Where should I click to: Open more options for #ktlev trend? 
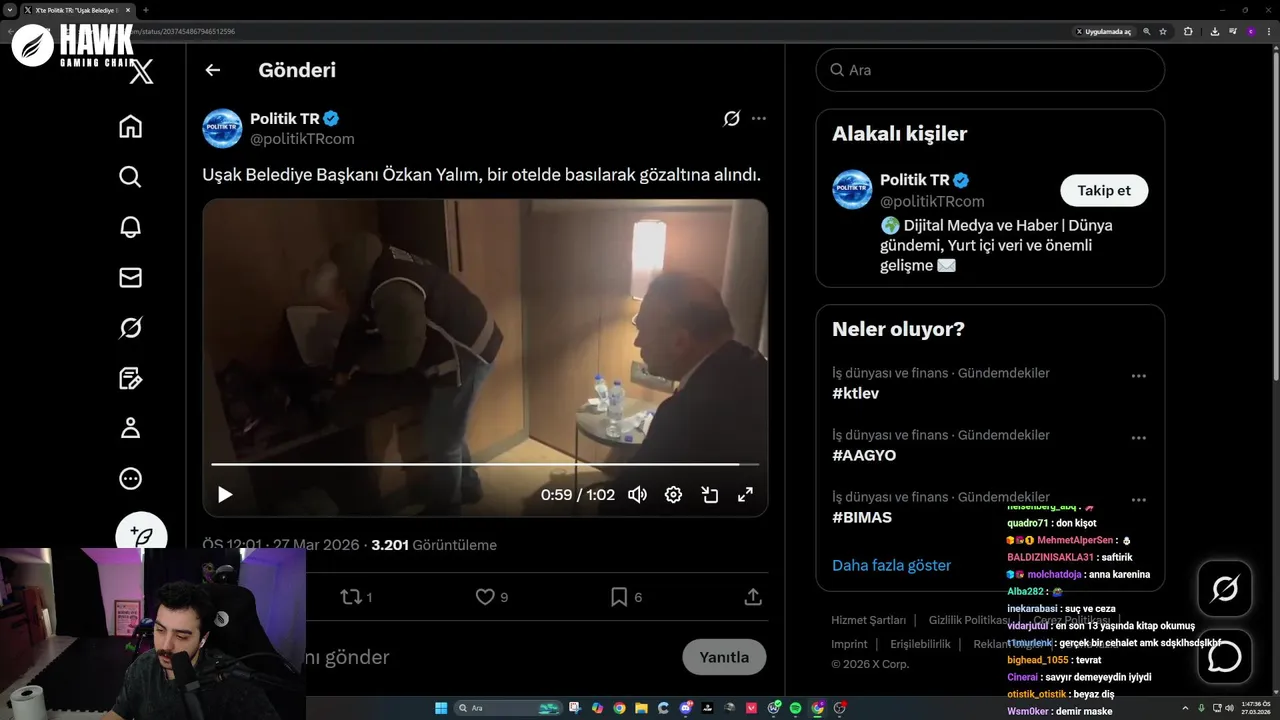[1138, 376]
